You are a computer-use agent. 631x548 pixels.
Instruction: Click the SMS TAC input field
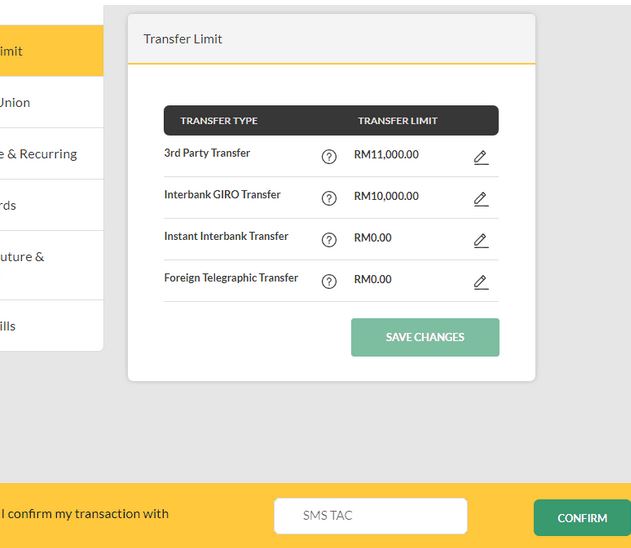pos(370,516)
